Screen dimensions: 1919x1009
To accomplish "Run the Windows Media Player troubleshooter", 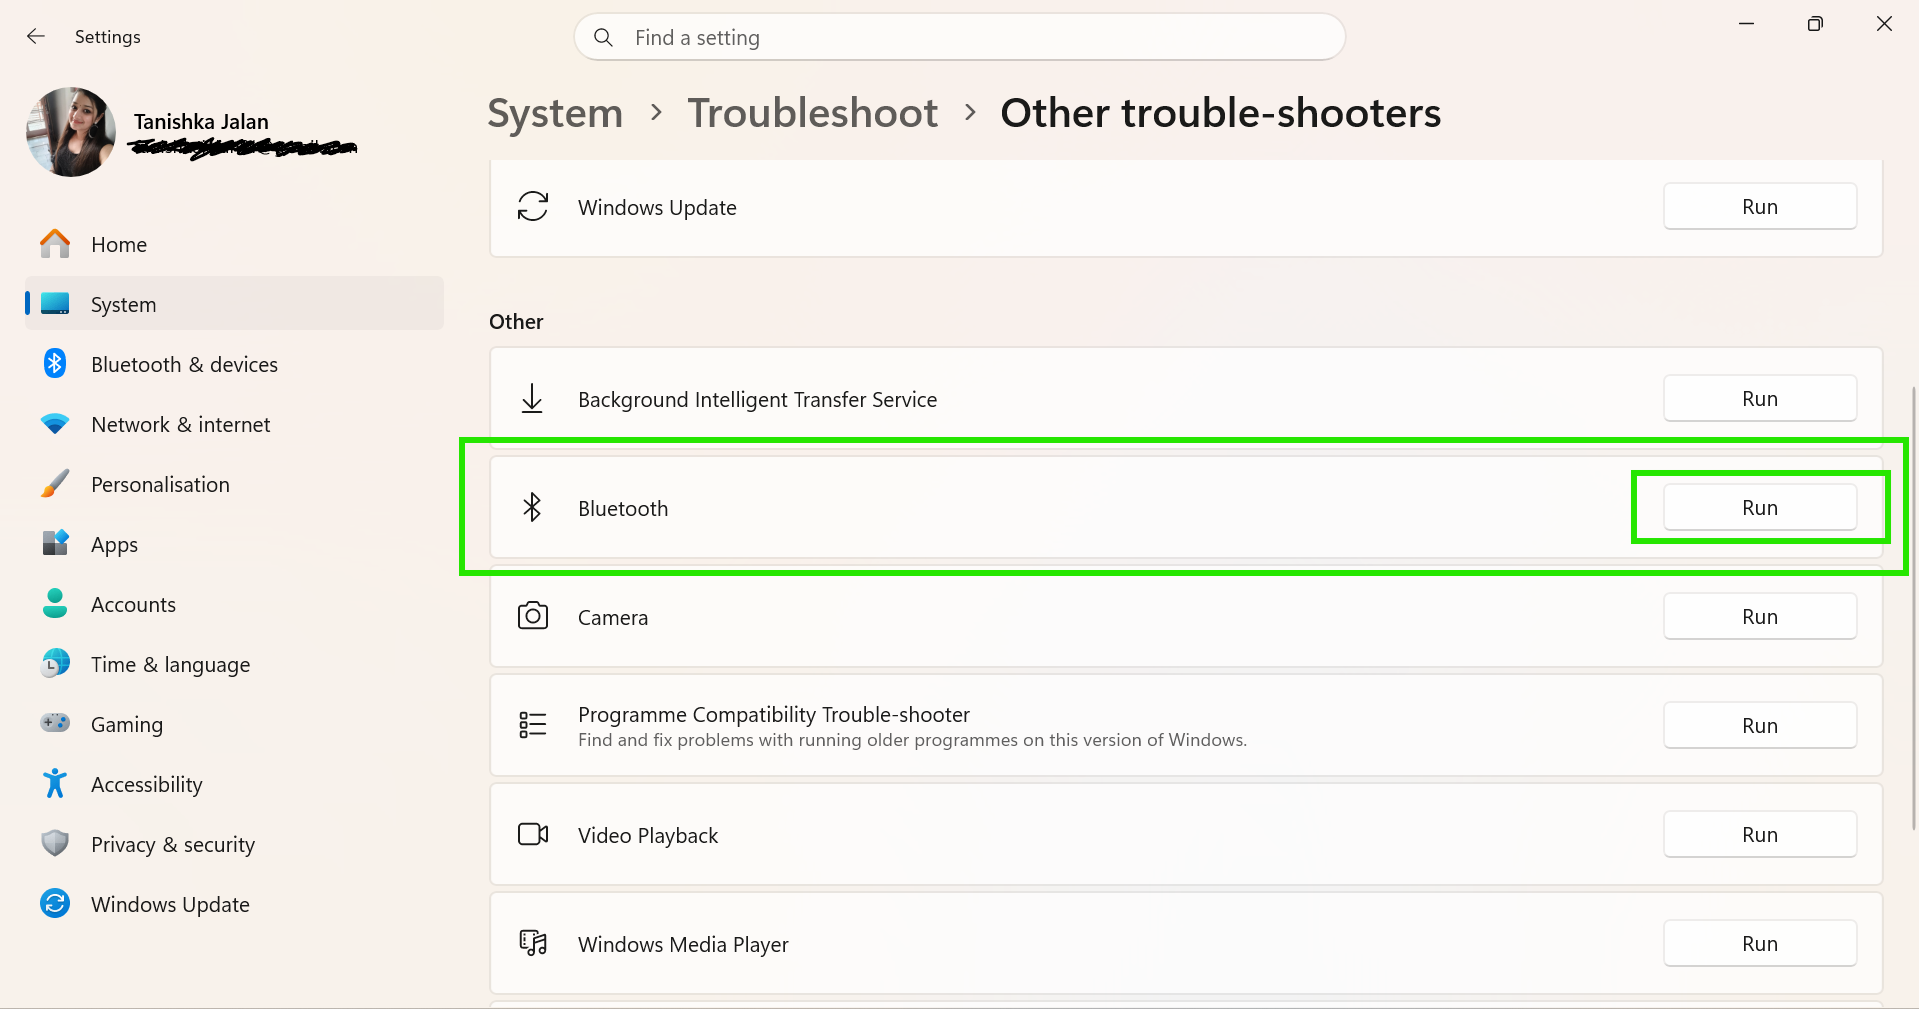I will (1760, 943).
